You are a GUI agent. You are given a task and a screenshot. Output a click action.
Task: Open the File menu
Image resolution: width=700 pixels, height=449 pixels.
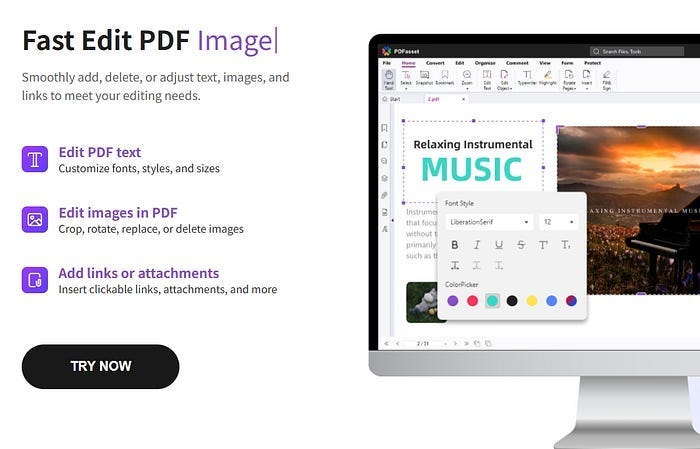click(x=387, y=63)
